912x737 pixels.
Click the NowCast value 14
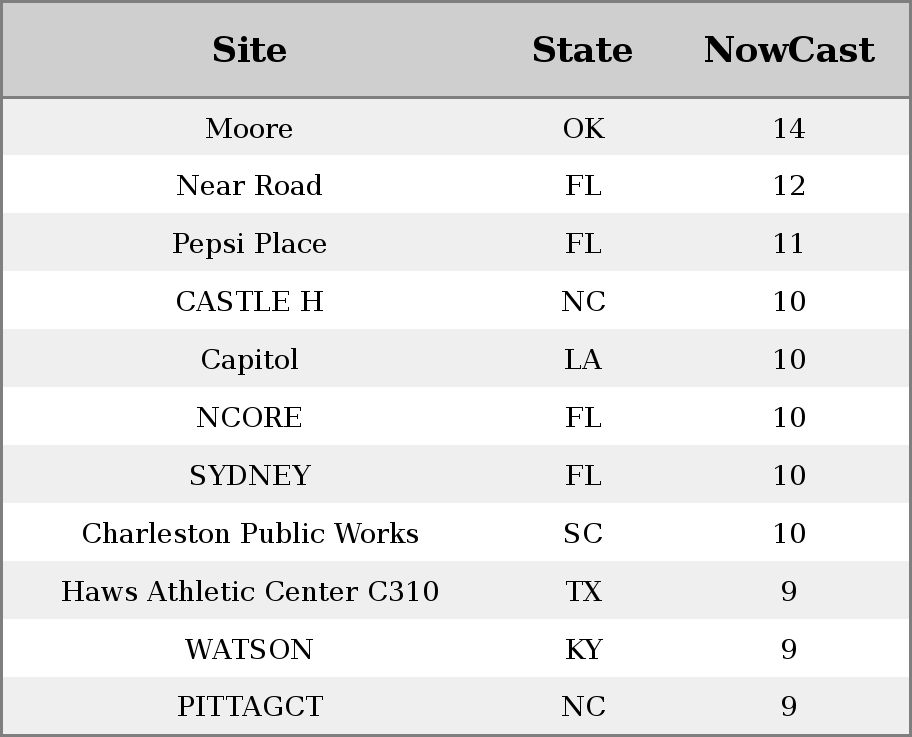click(x=789, y=128)
